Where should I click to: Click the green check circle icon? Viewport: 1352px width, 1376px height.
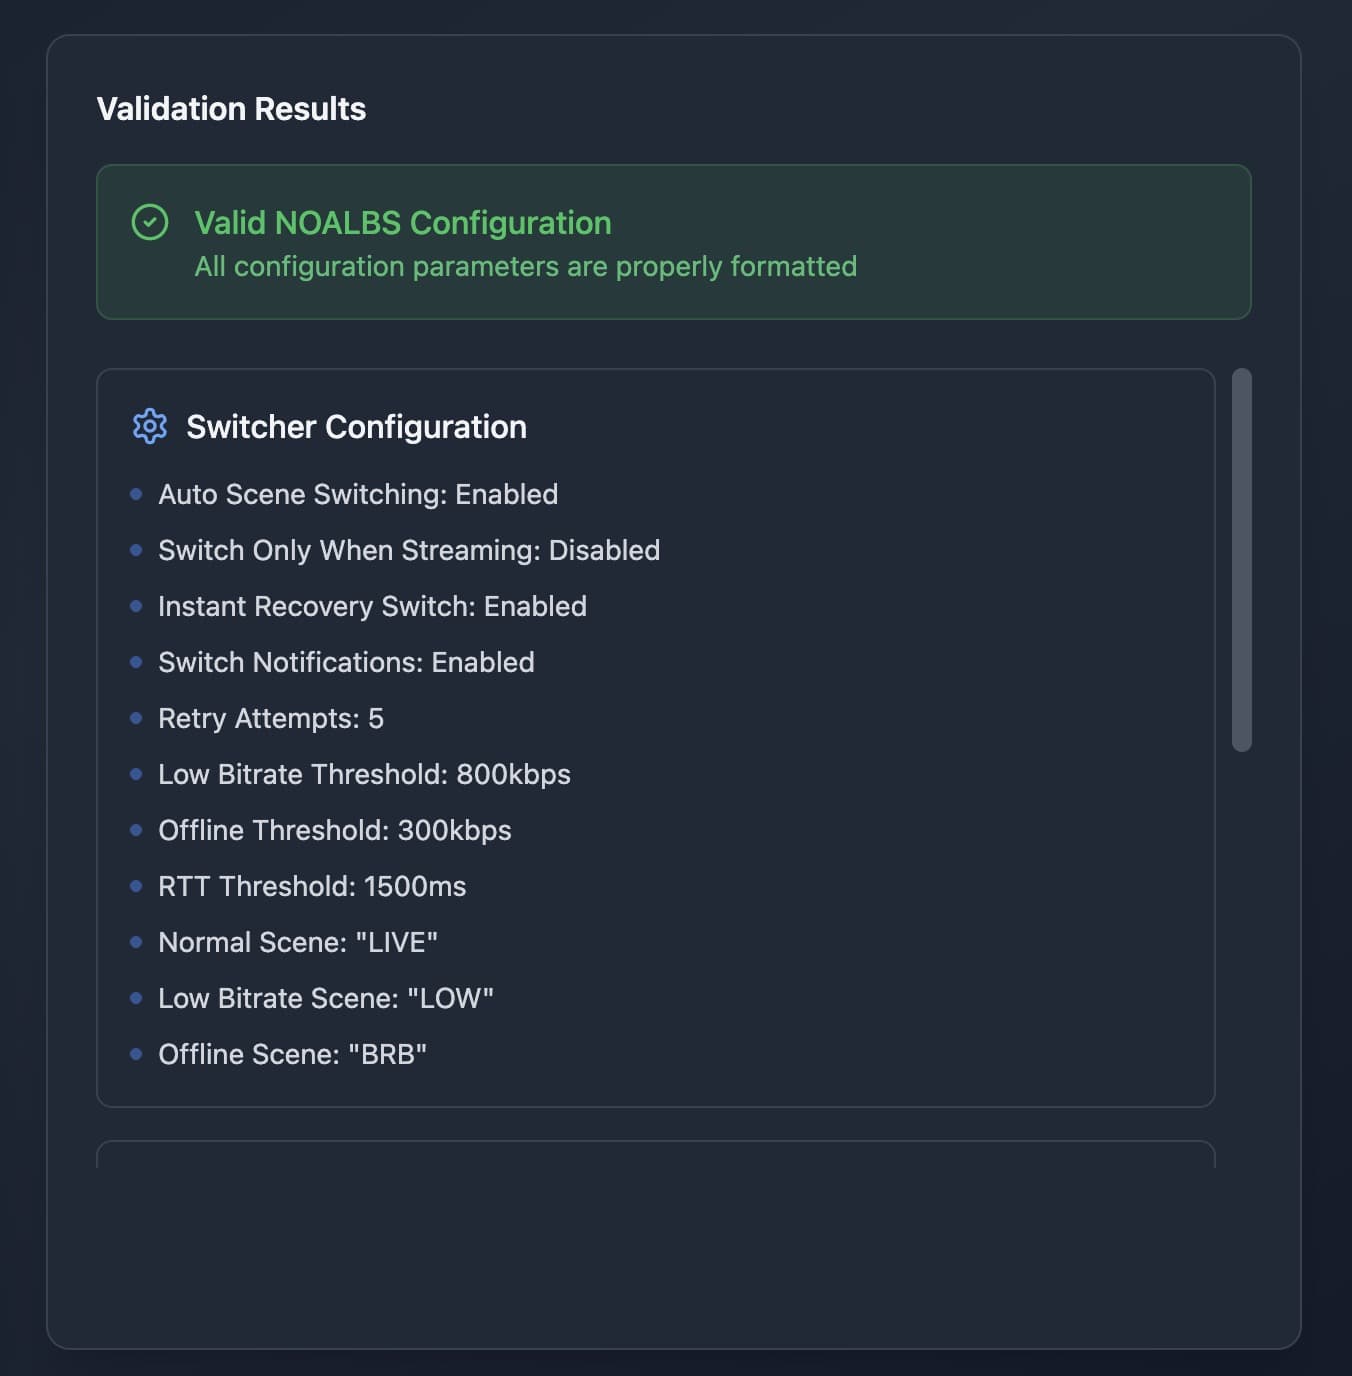(150, 222)
